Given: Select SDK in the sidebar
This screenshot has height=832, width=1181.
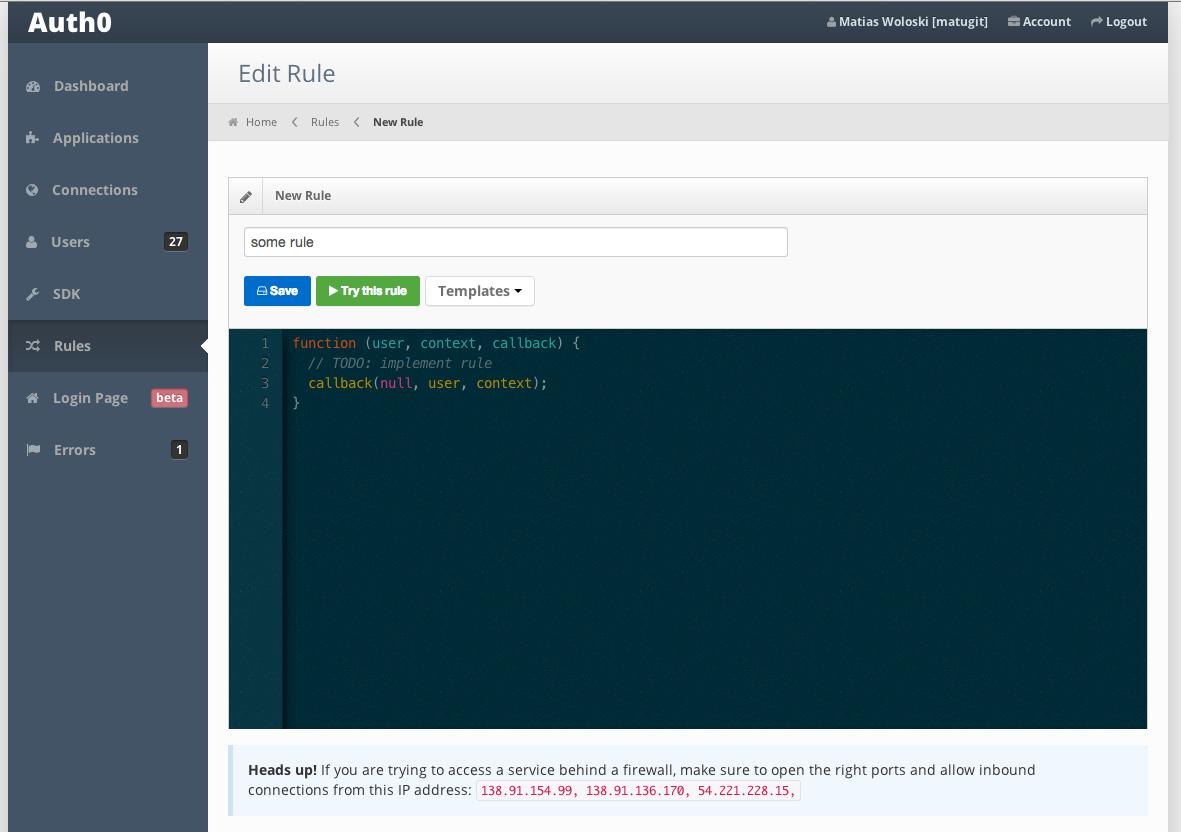Looking at the screenshot, I should coord(108,294).
